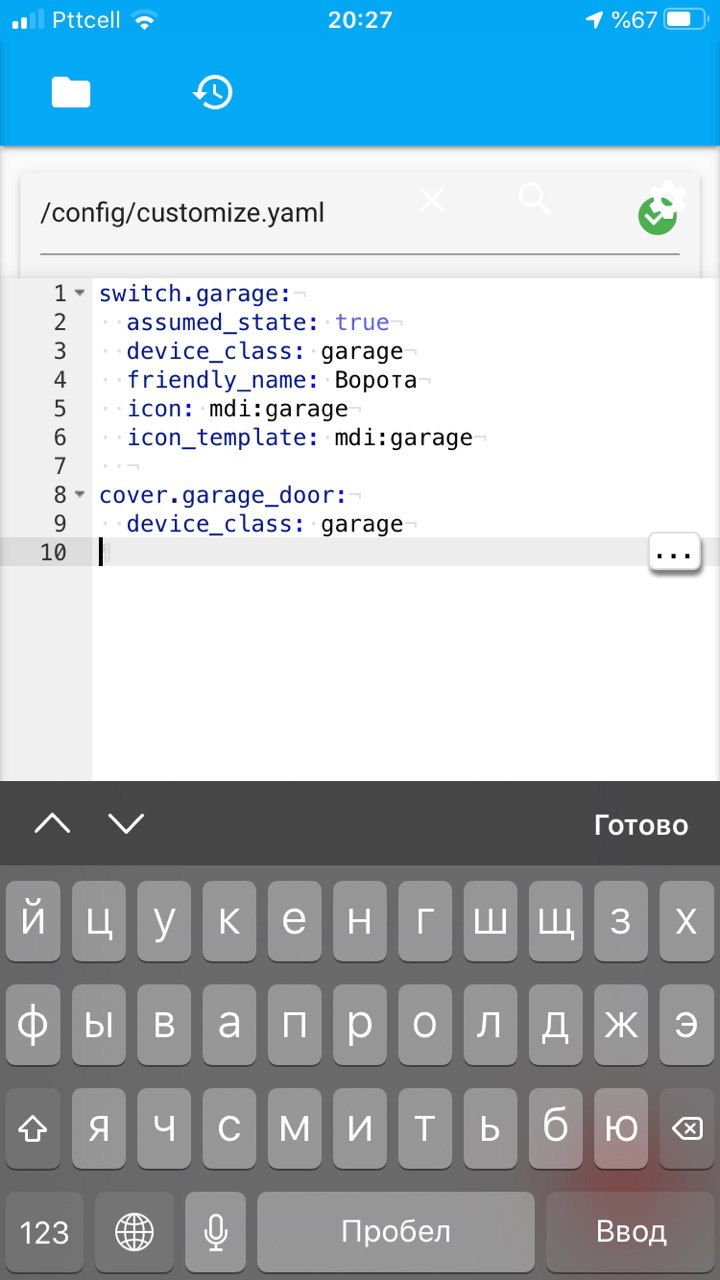
Task: Tap the н key
Action: click(x=360, y=921)
